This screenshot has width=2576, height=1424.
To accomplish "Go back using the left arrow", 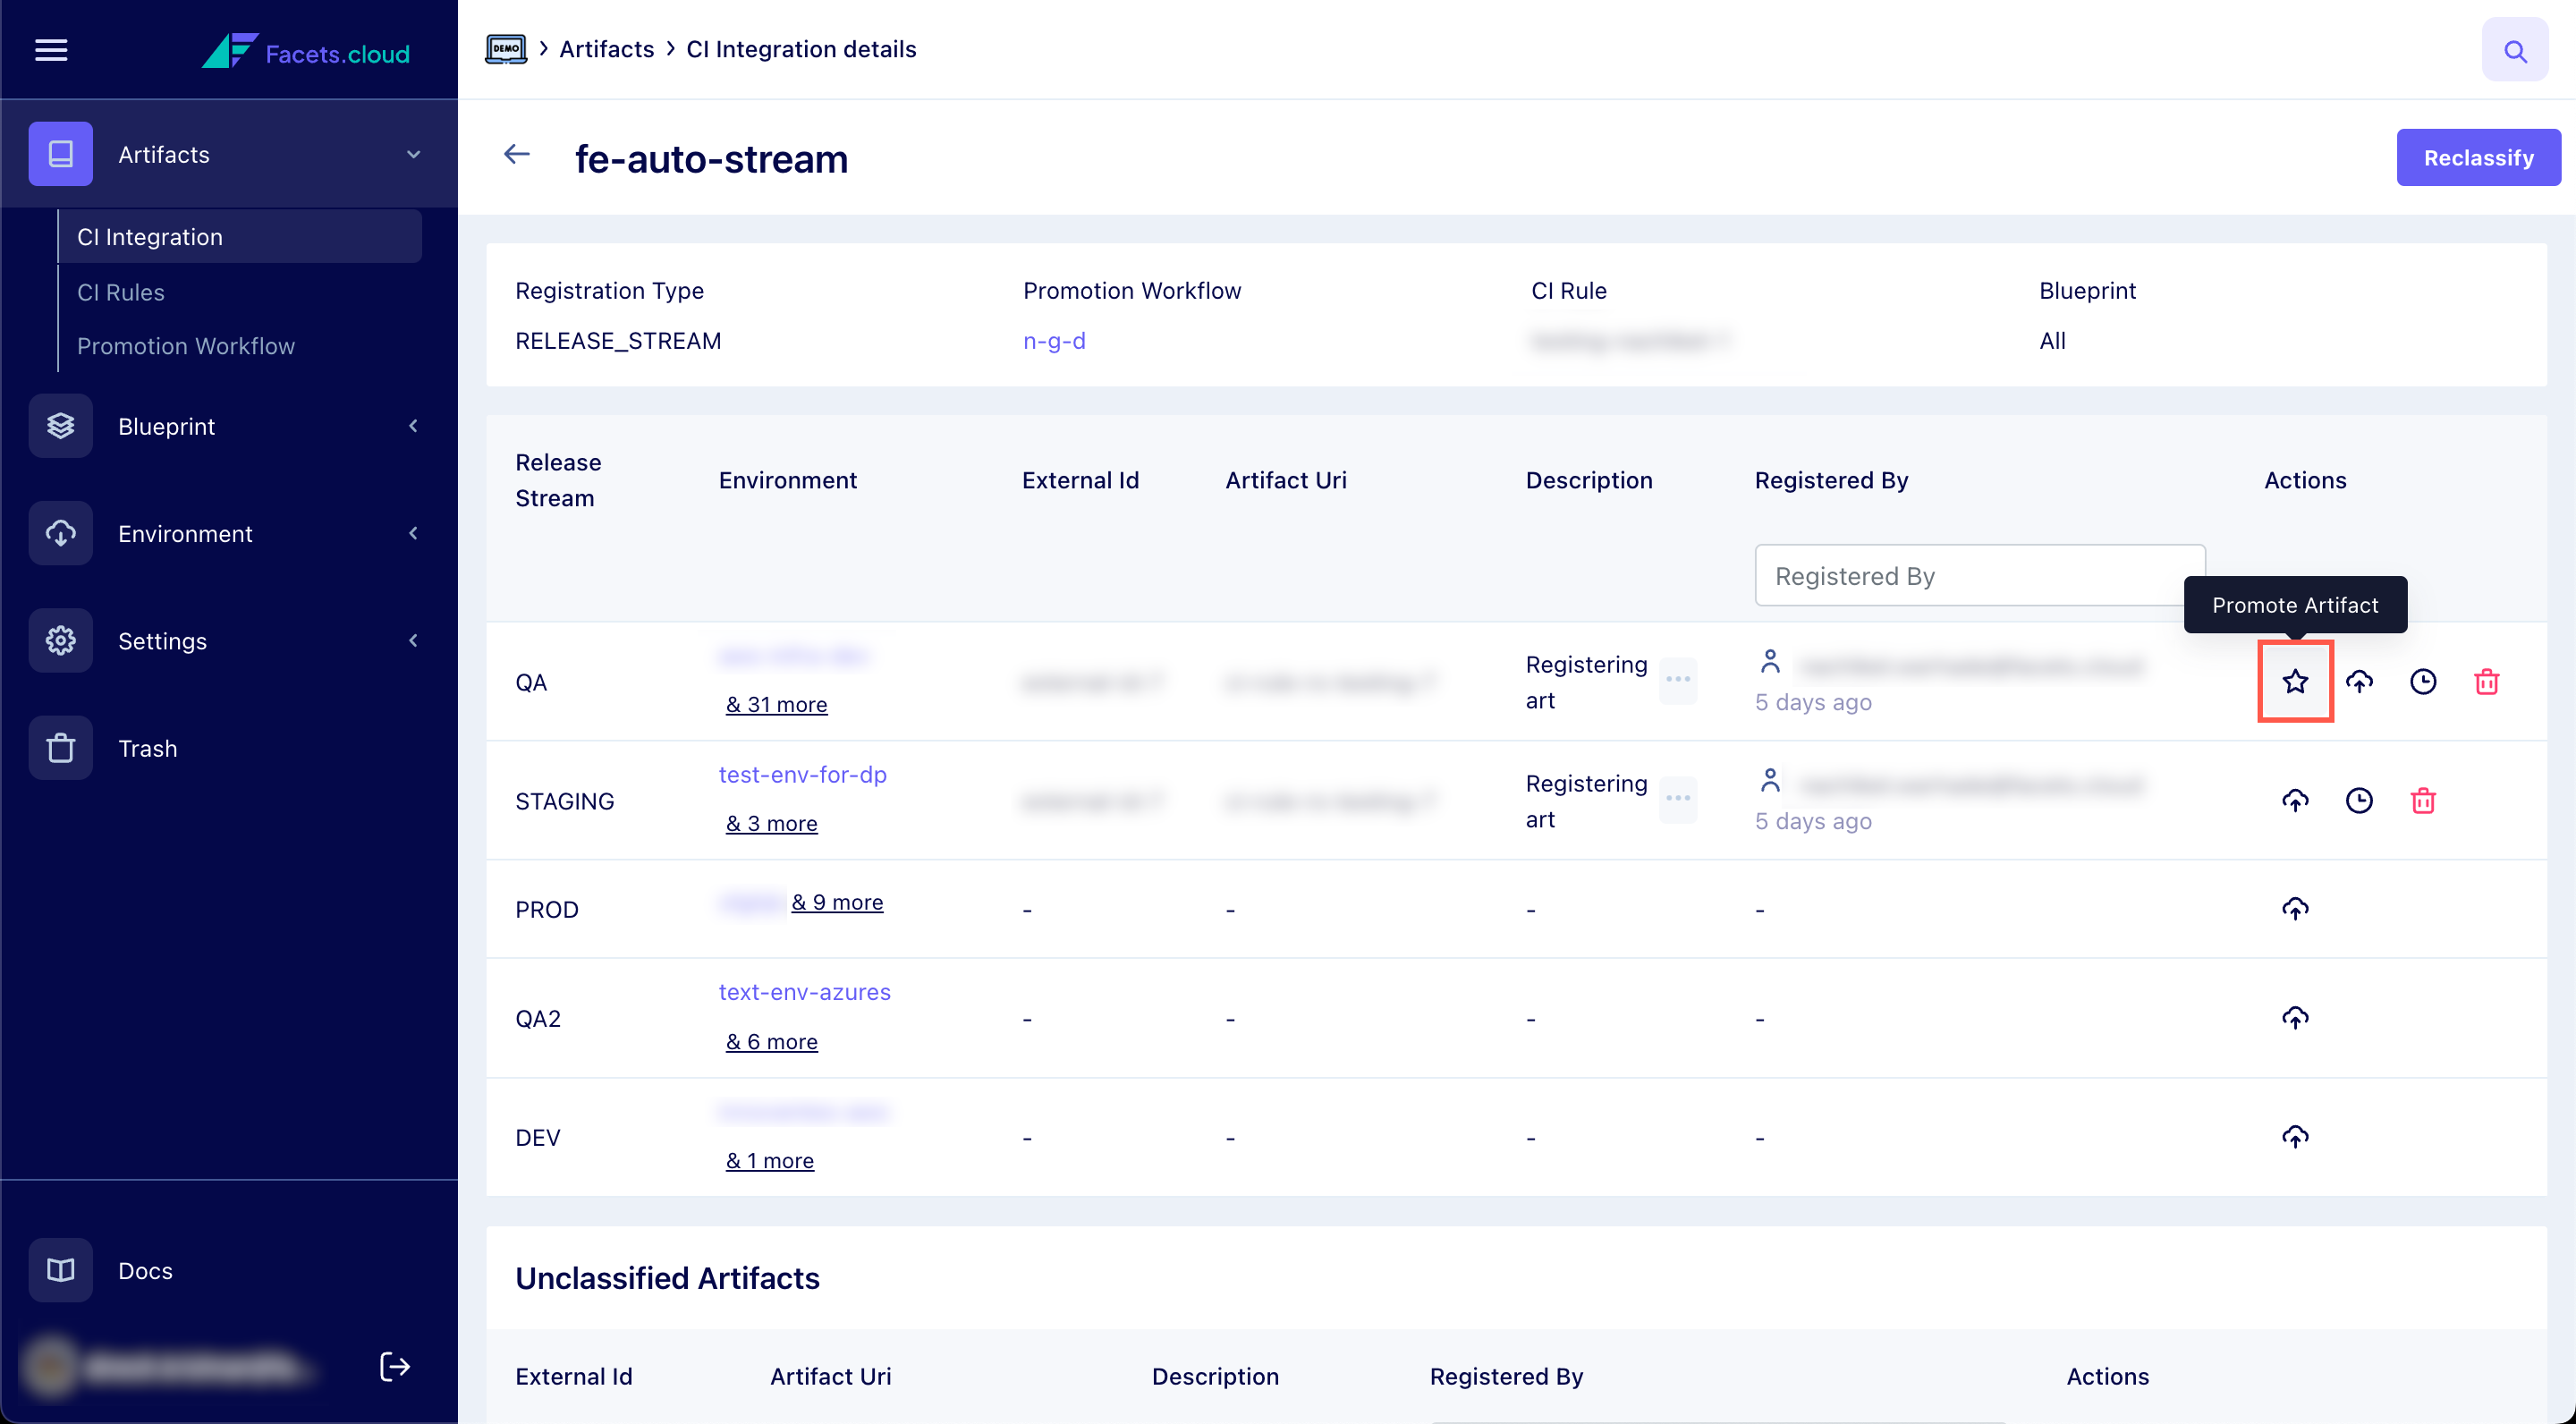I will click(x=516, y=154).
